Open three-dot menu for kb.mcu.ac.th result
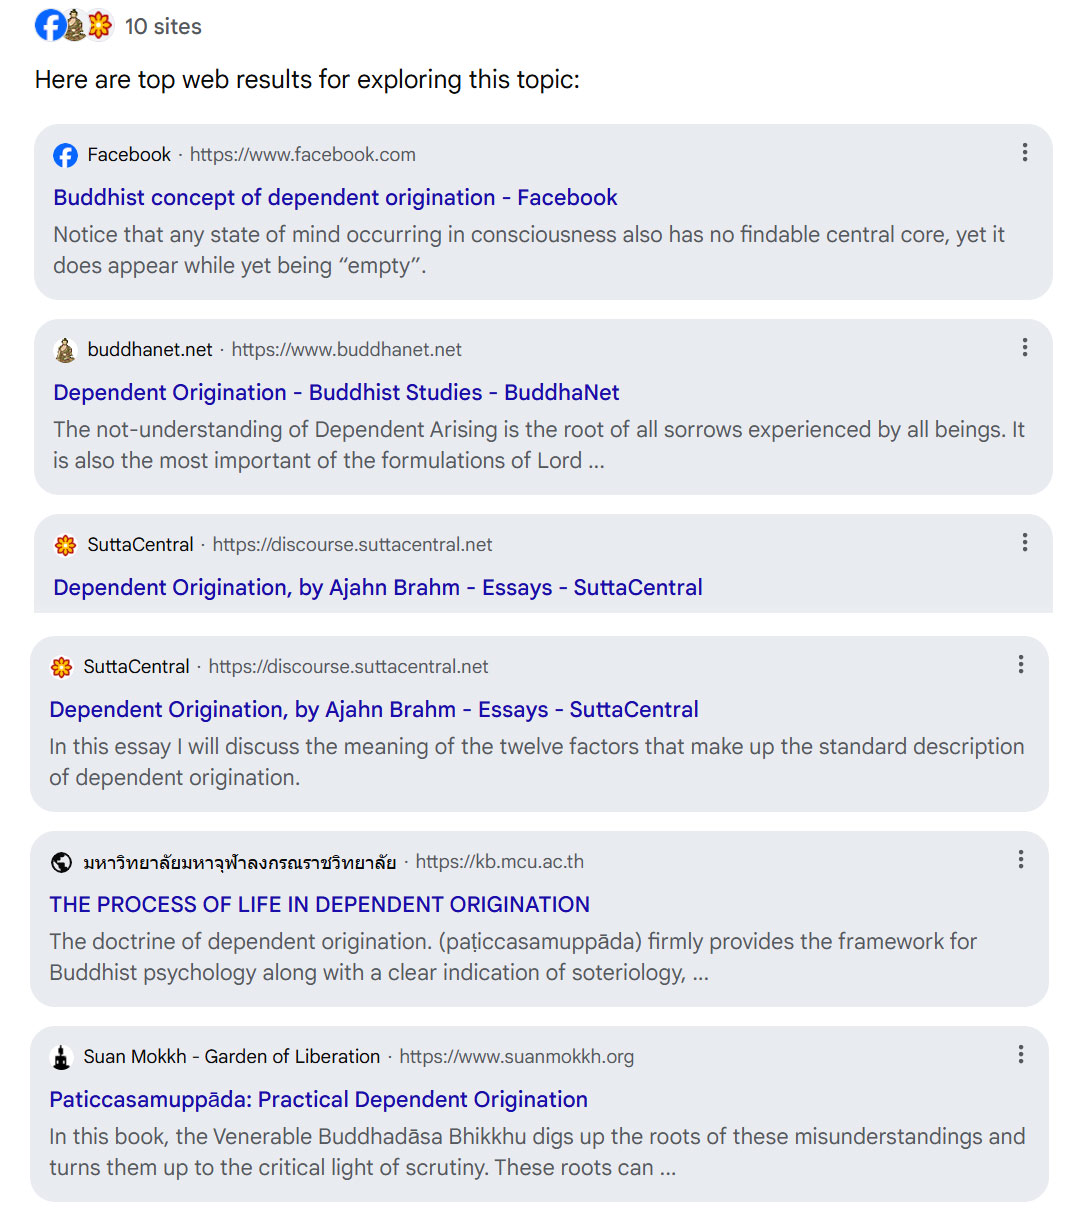1069x1224 pixels. pos(1020,859)
